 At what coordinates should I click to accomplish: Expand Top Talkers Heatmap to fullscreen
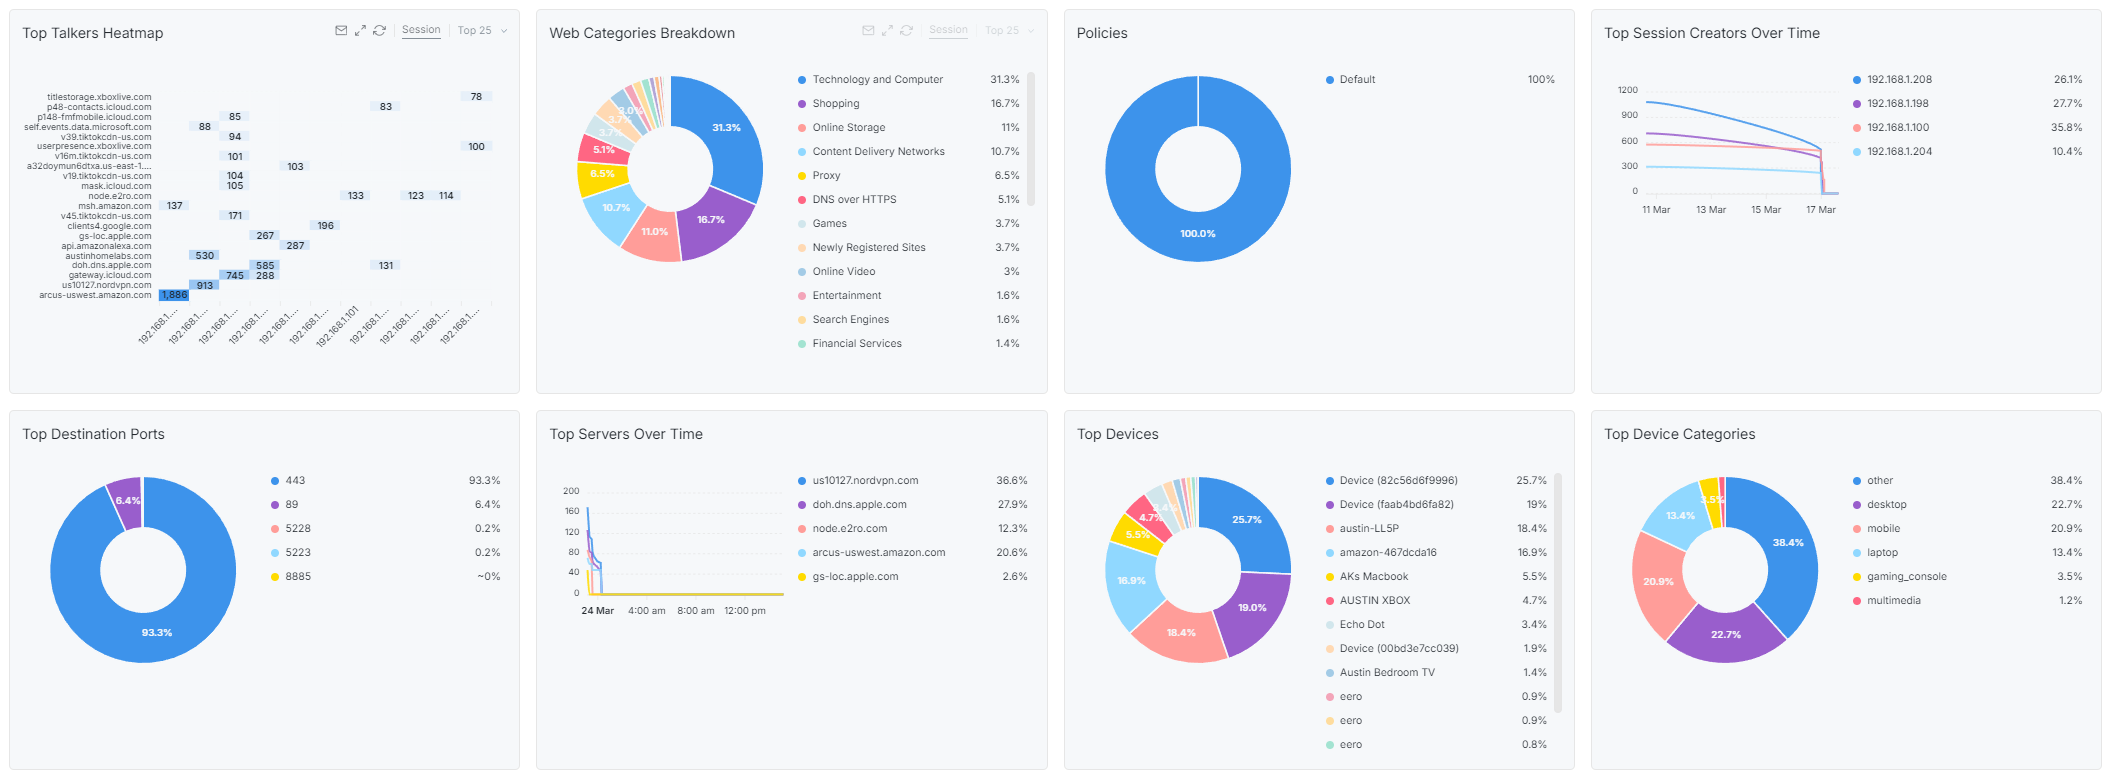point(360,31)
